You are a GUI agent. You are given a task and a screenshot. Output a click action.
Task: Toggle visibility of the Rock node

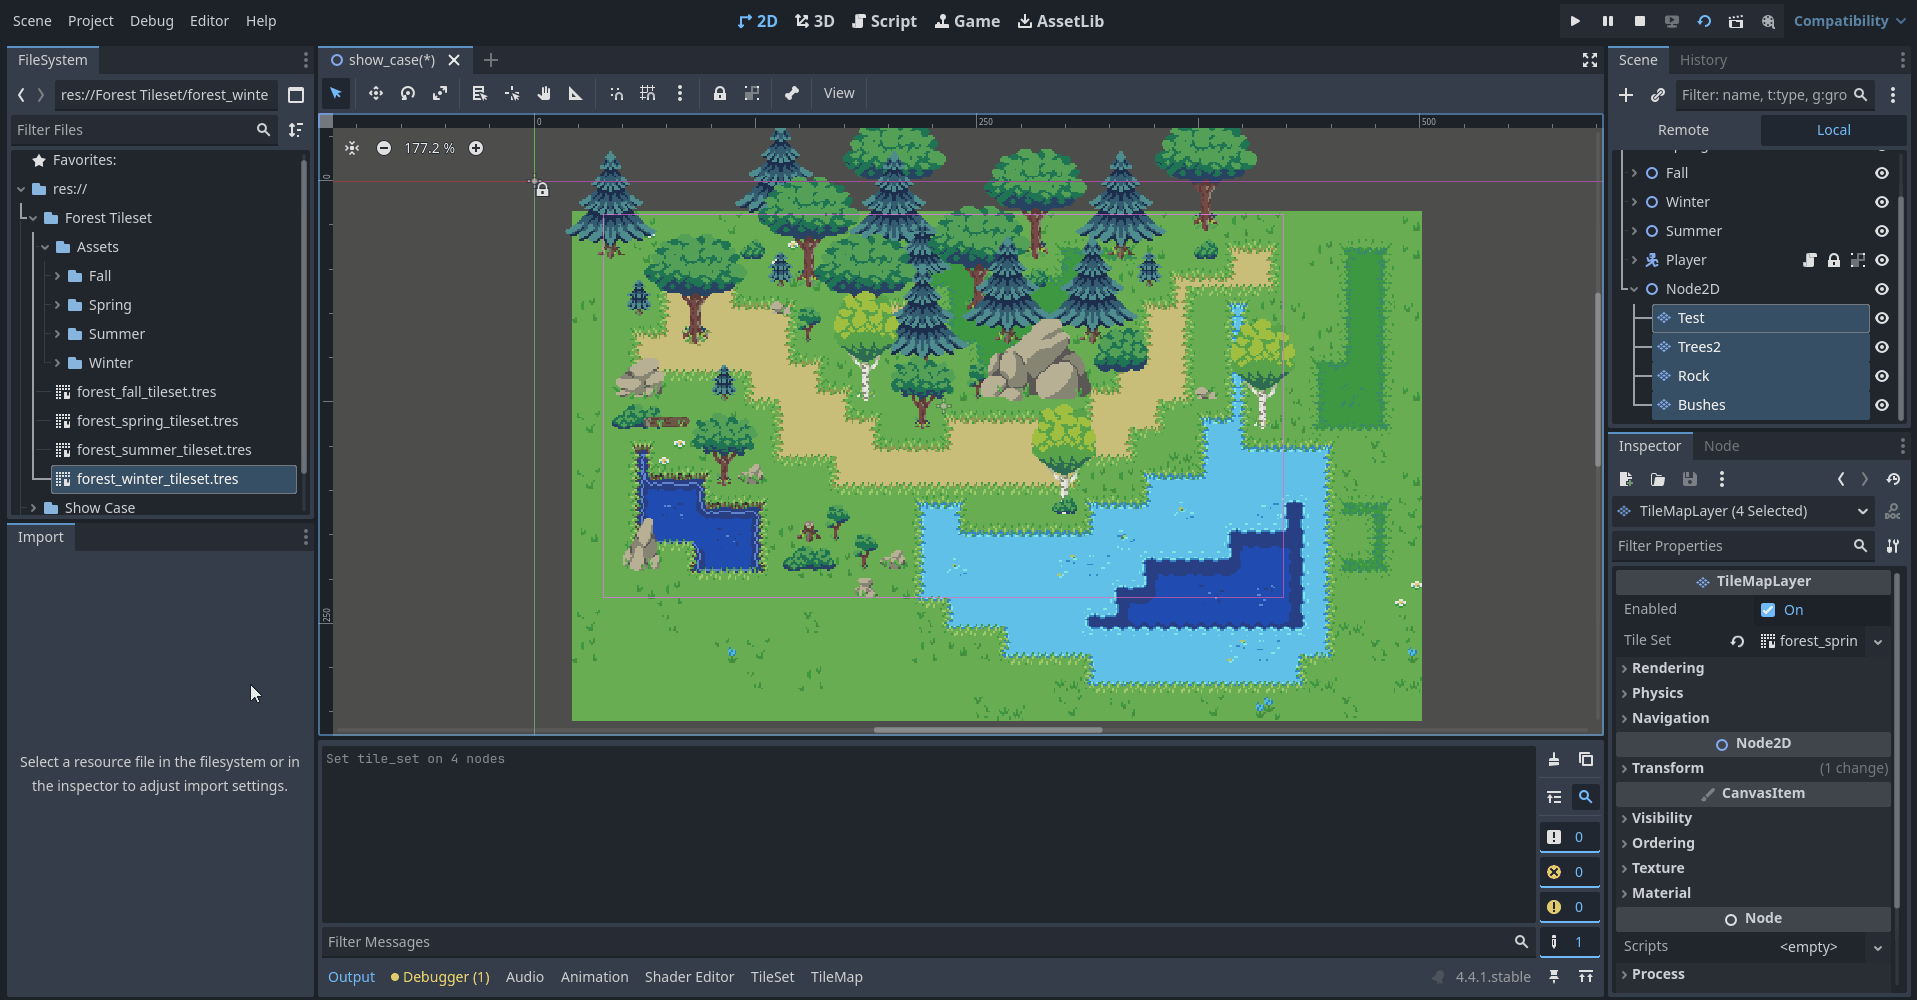tap(1882, 376)
